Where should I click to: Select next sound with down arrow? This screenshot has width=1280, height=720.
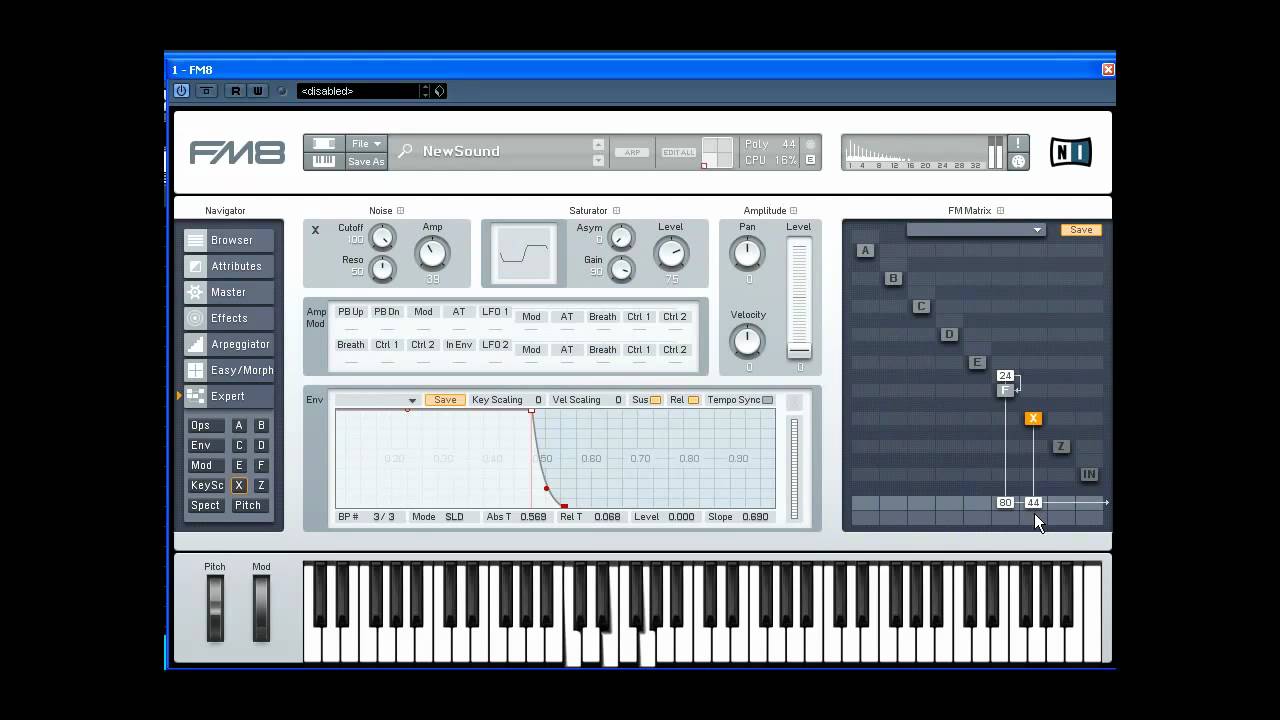[598, 160]
